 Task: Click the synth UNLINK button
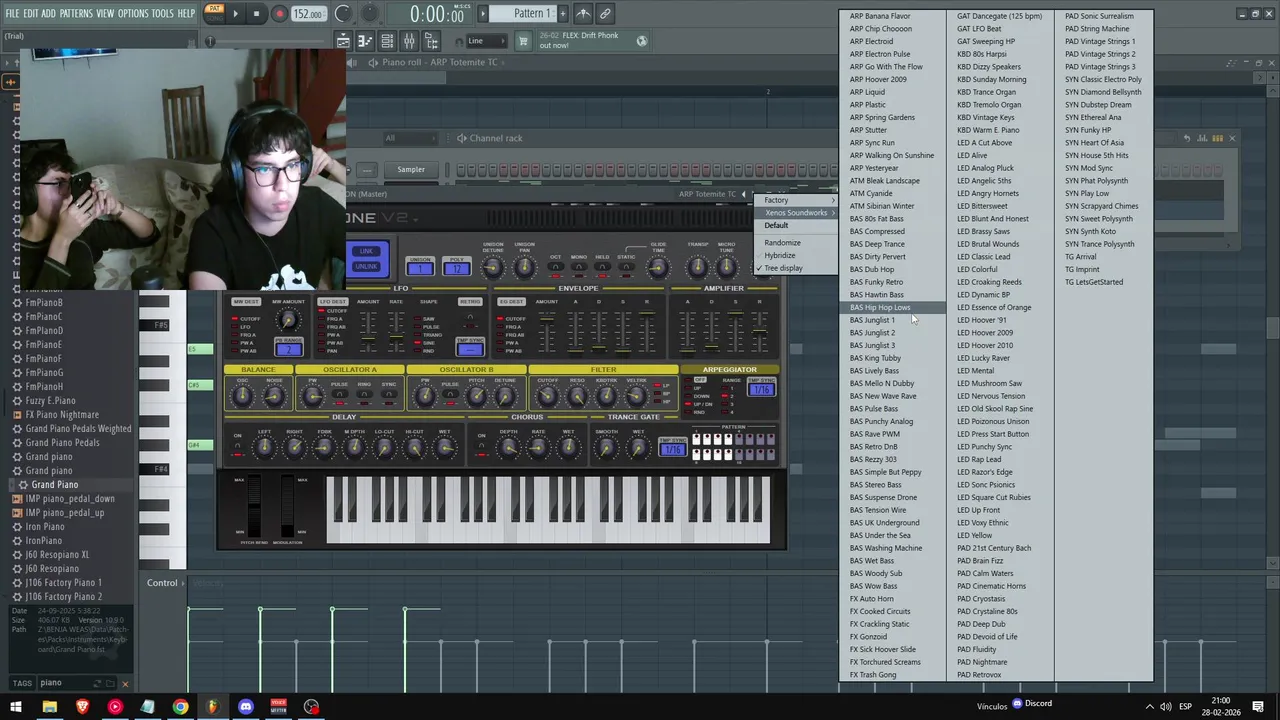367,266
